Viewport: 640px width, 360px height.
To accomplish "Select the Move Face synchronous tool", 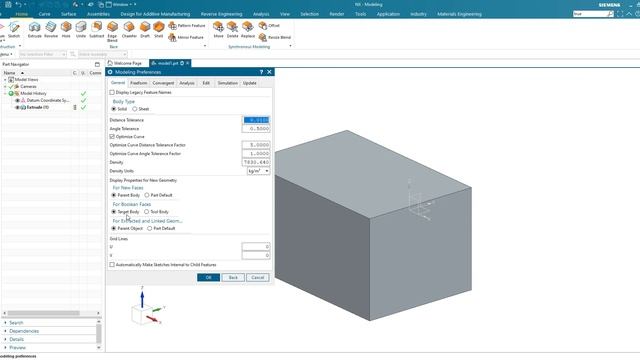I will click(218, 29).
